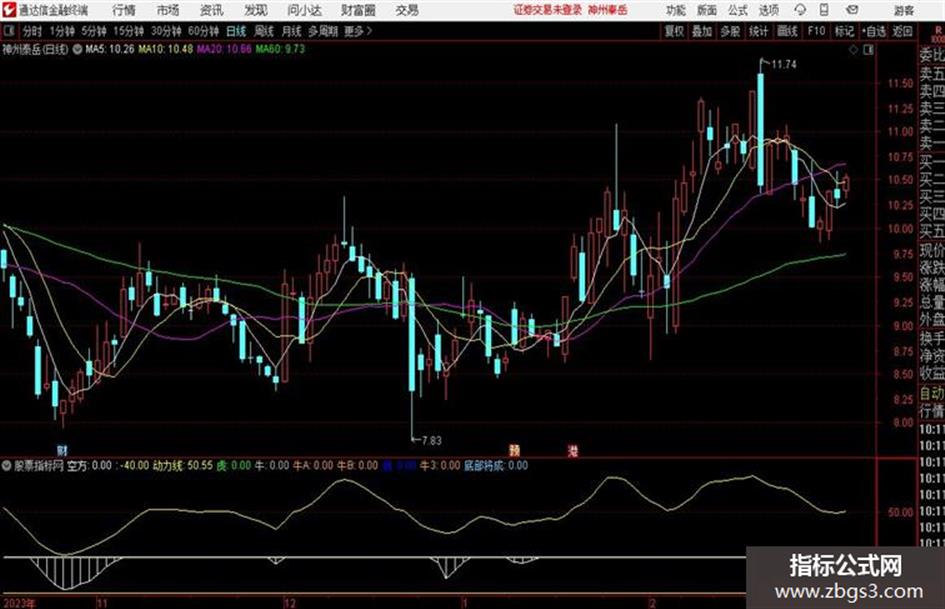This screenshot has width=945, height=609.
Task: Click the red 神州泰岳 stock name link
Action: tap(608, 10)
